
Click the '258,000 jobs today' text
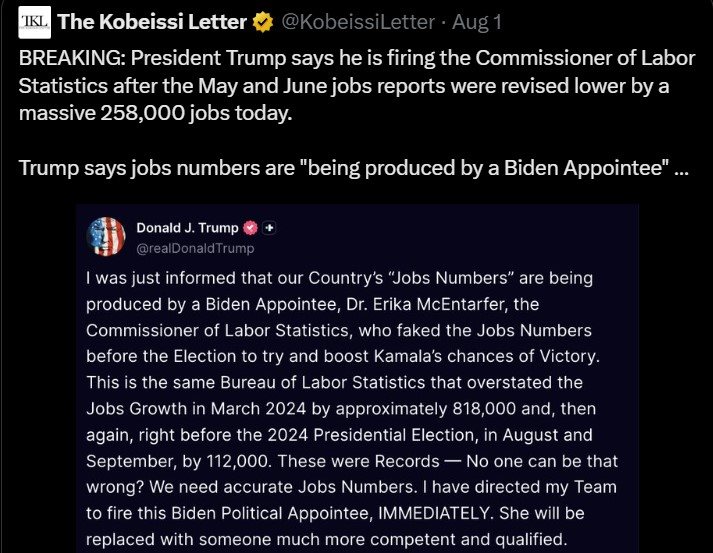[196, 113]
